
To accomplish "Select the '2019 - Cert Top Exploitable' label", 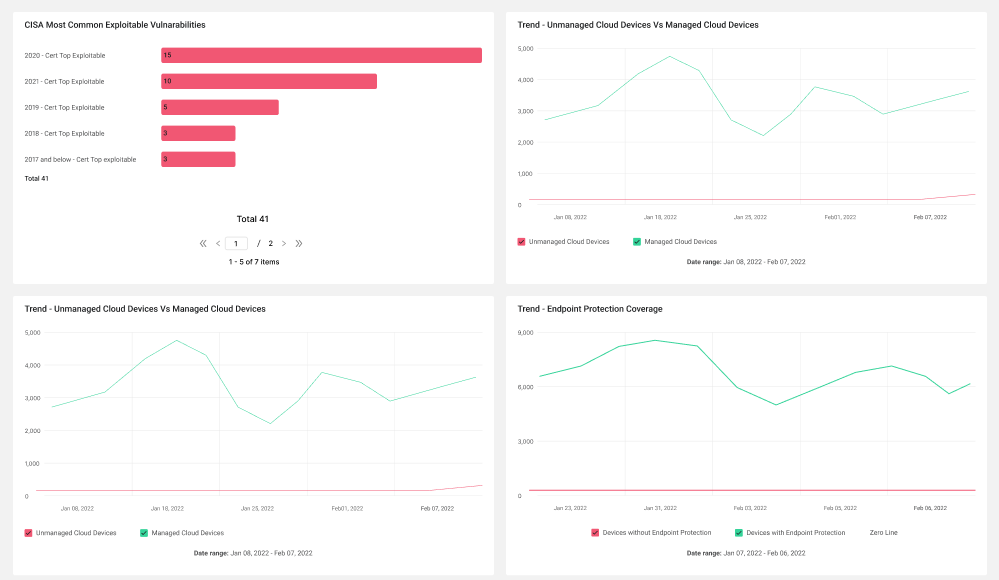I will tap(64, 108).
